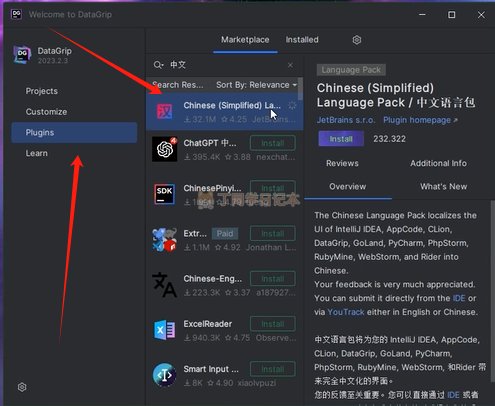495x406 pixels.
Task: Clear the plugin search text
Action: [x=290, y=65]
